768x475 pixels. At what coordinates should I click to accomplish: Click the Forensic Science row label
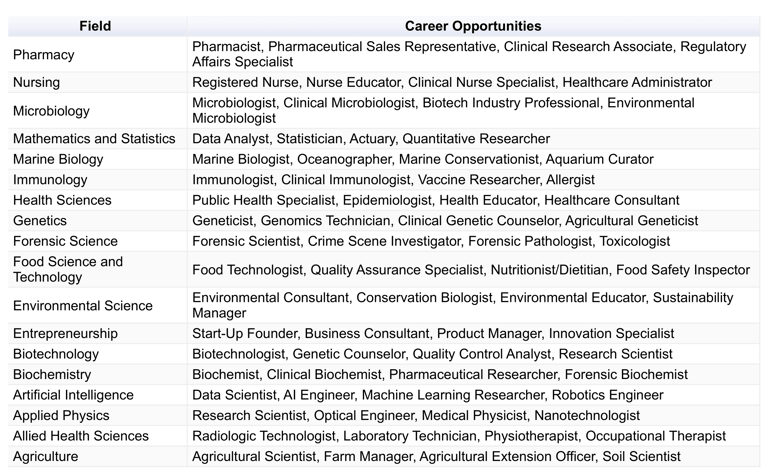65,241
